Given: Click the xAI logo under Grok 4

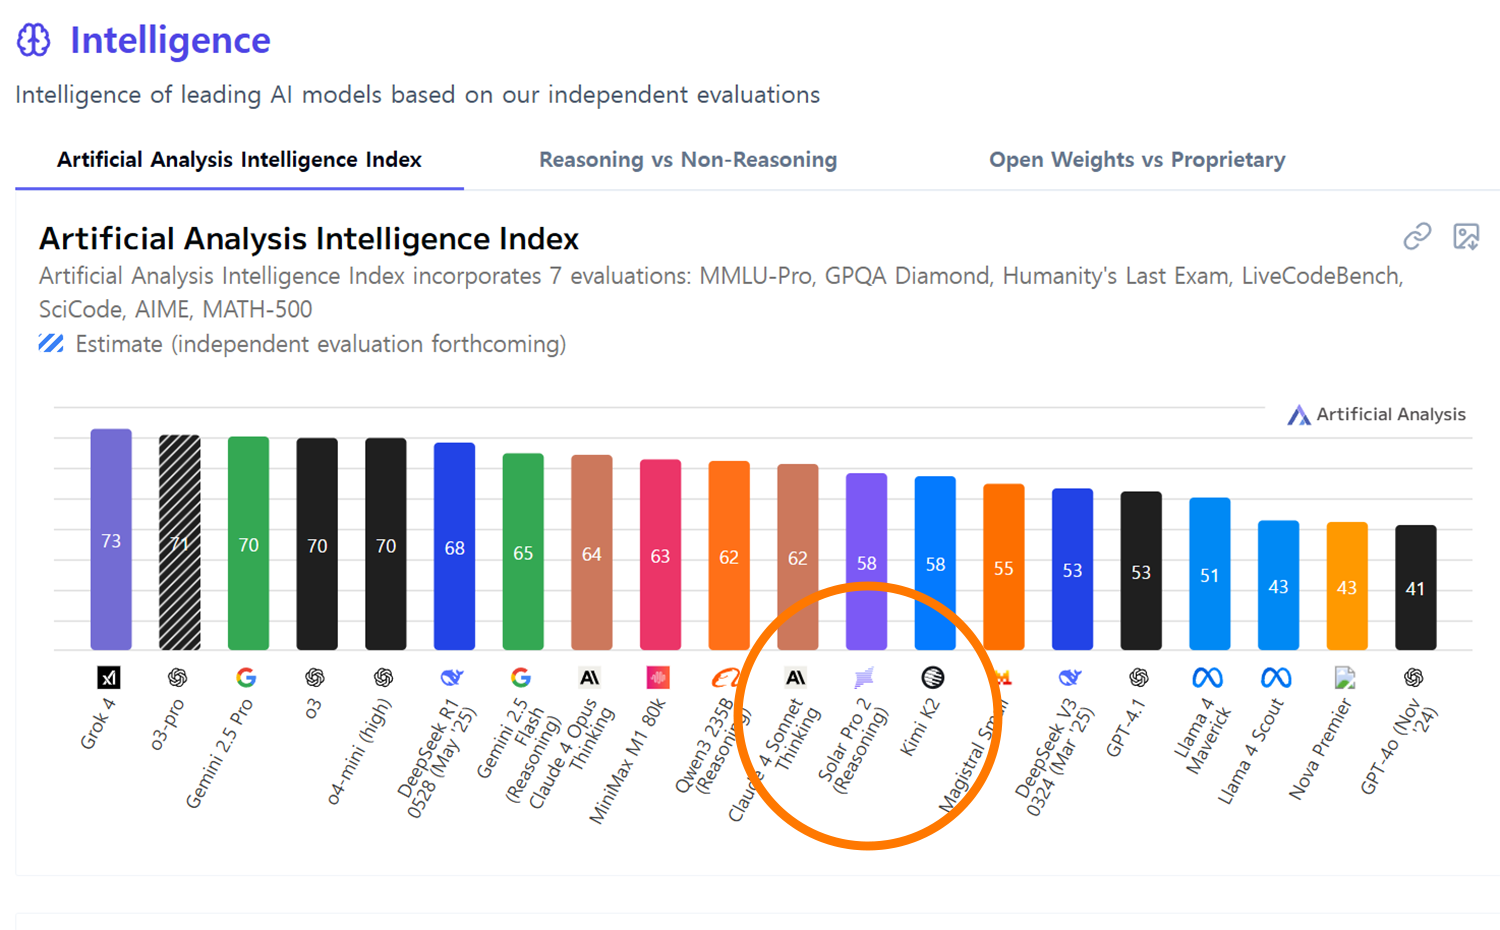Looking at the screenshot, I should [109, 678].
